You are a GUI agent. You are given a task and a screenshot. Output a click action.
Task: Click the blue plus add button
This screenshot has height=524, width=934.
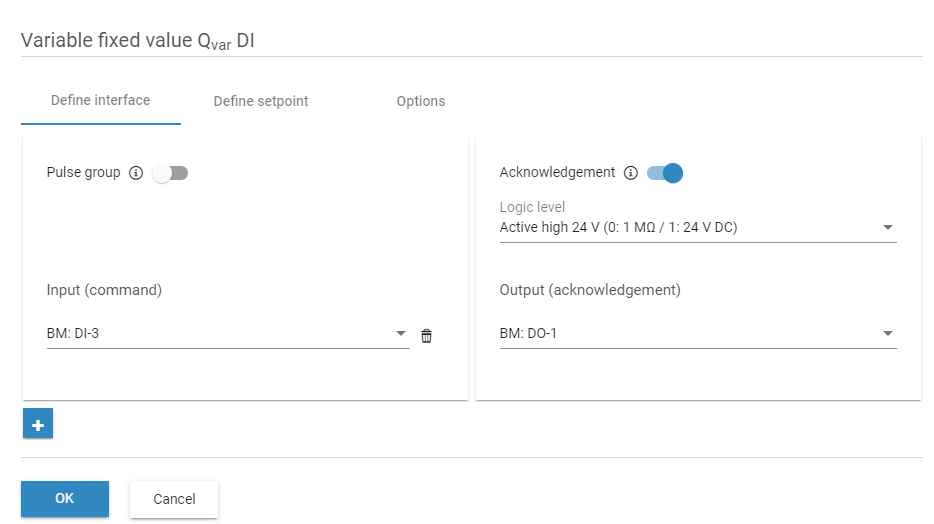[38, 424]
